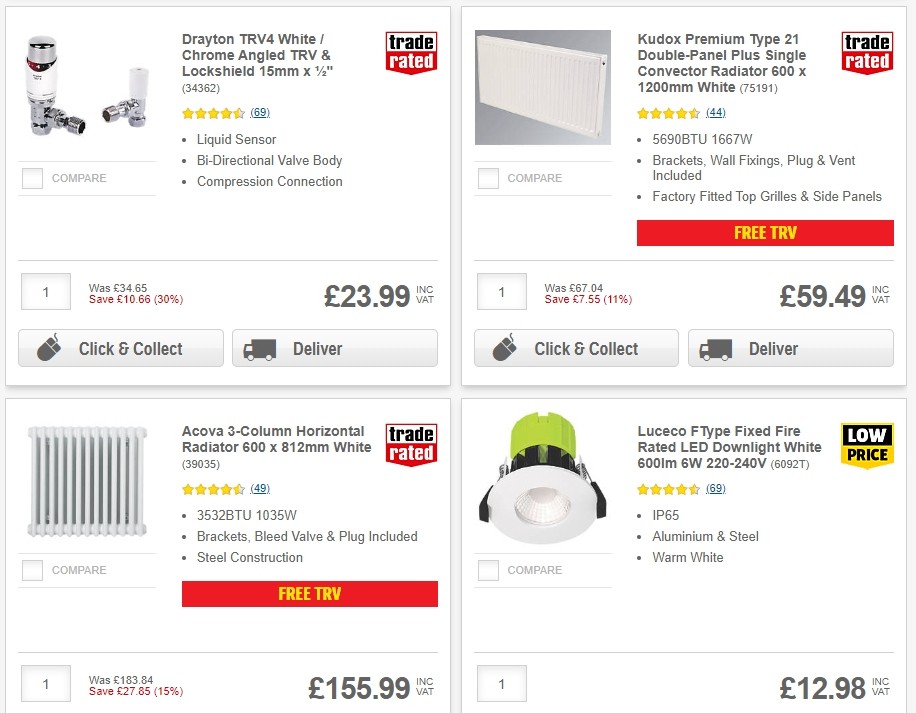
Task: Open the 69 reviews for the Drayton TRV4
Action: tap(260, 112)
